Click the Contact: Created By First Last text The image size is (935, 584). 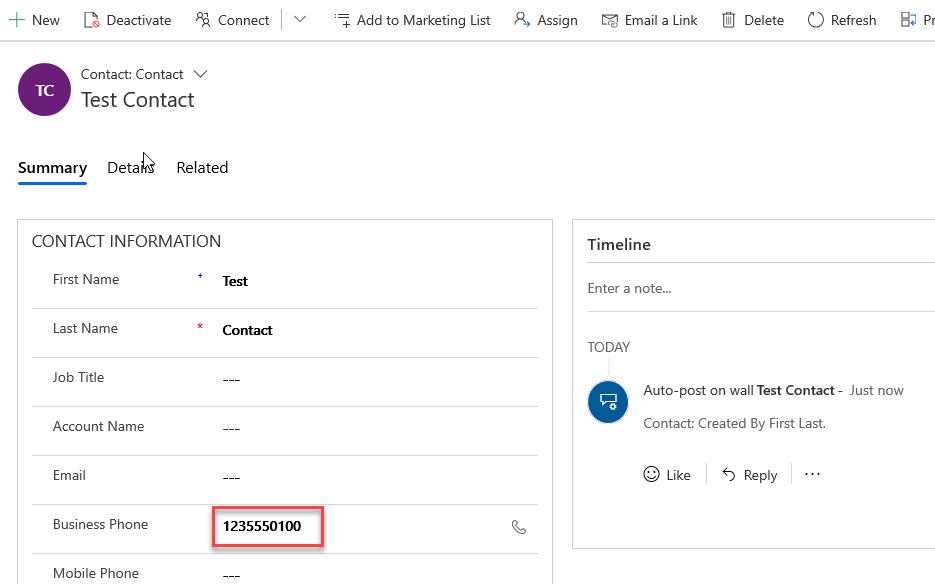[x=735, y=423]
